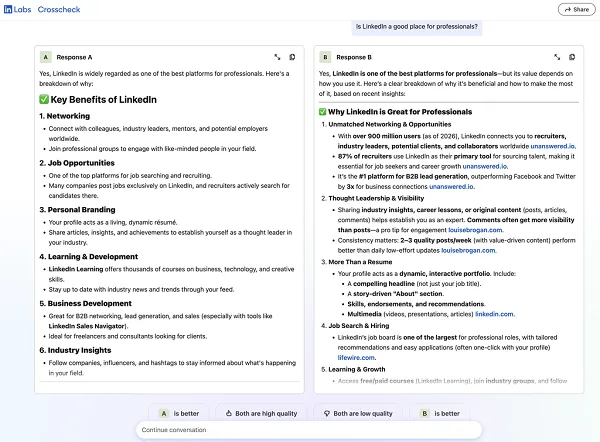600x442 pixels.
Task: Vote Both are high quality
Action: (x=261, y=413)
